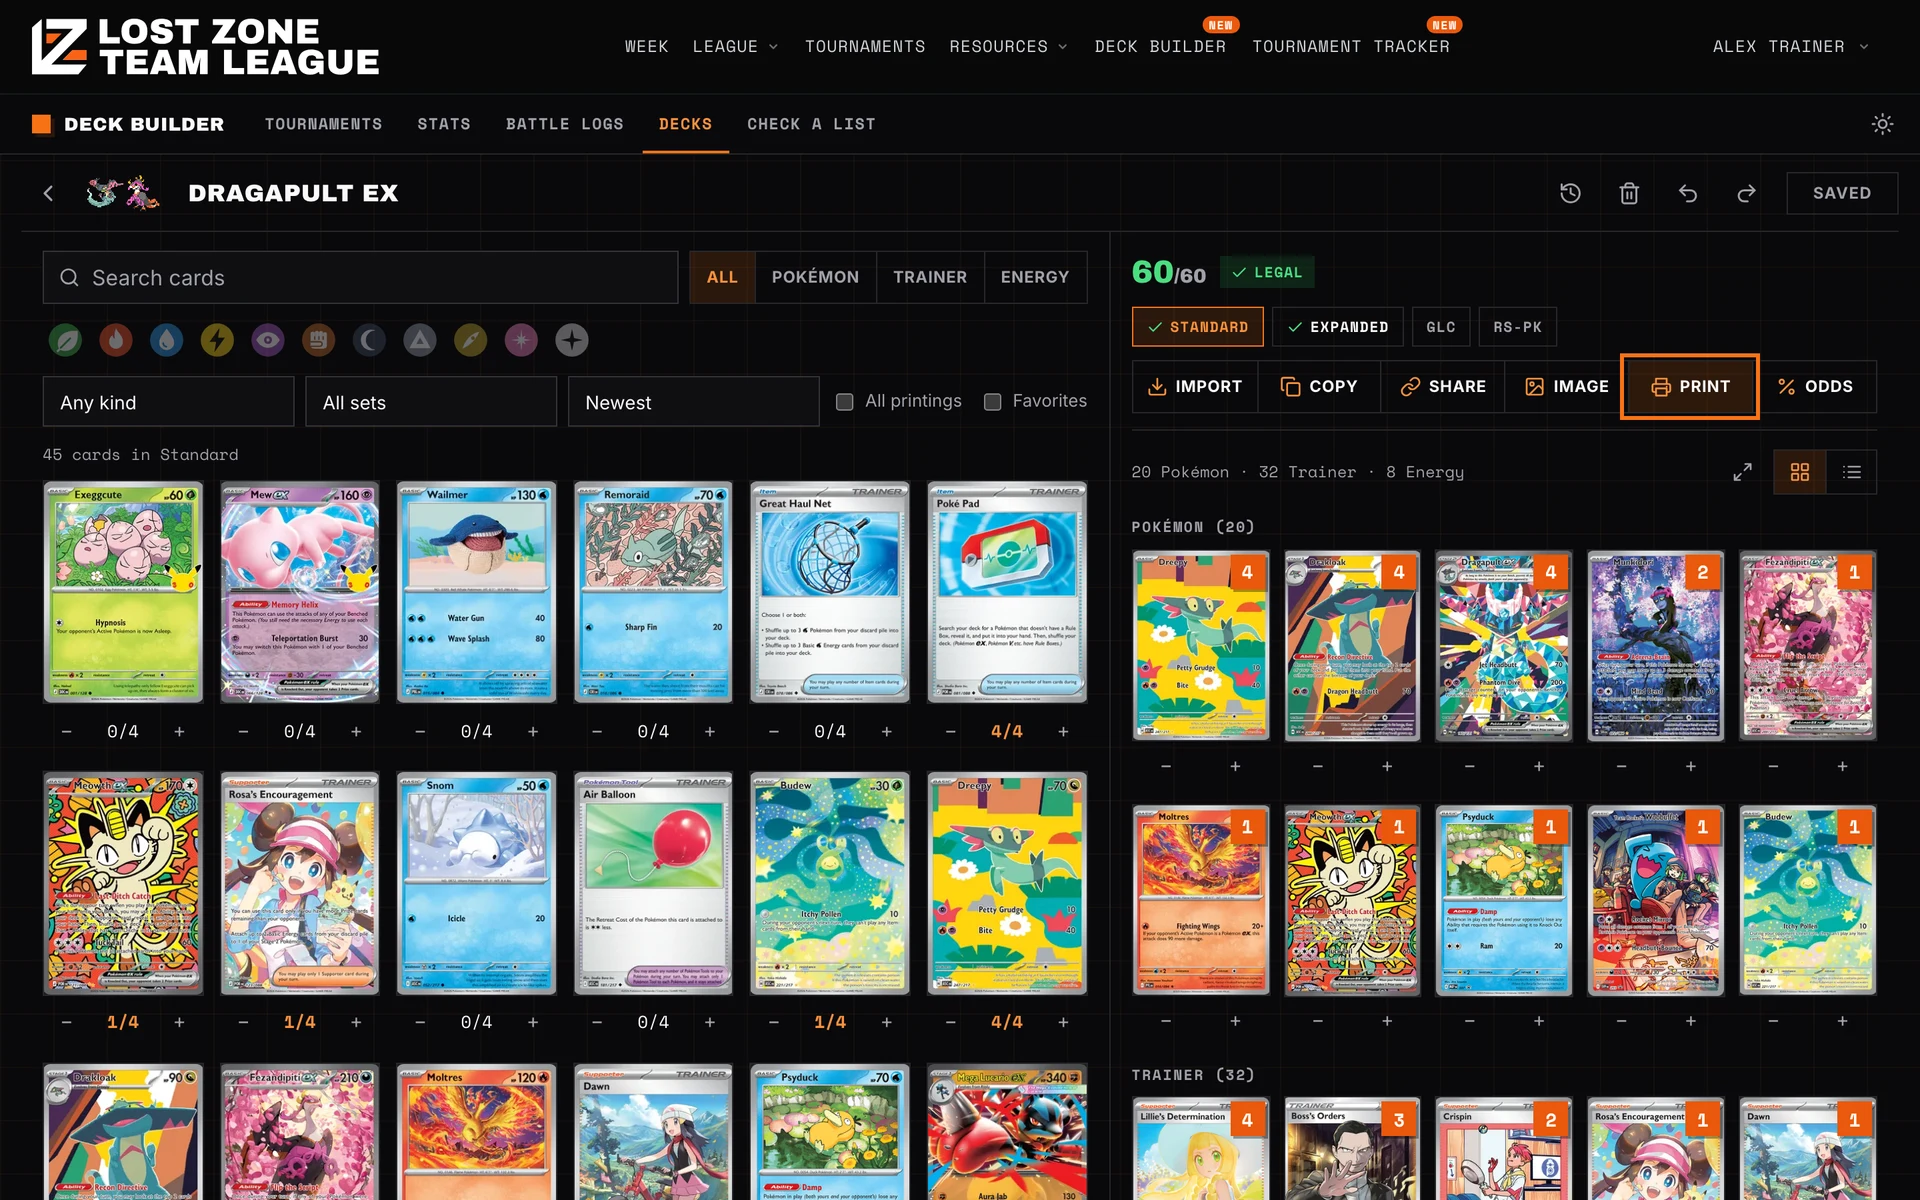
Task: Filter cards by Darkness energy type icon
Action: click(x=369, y=340)
